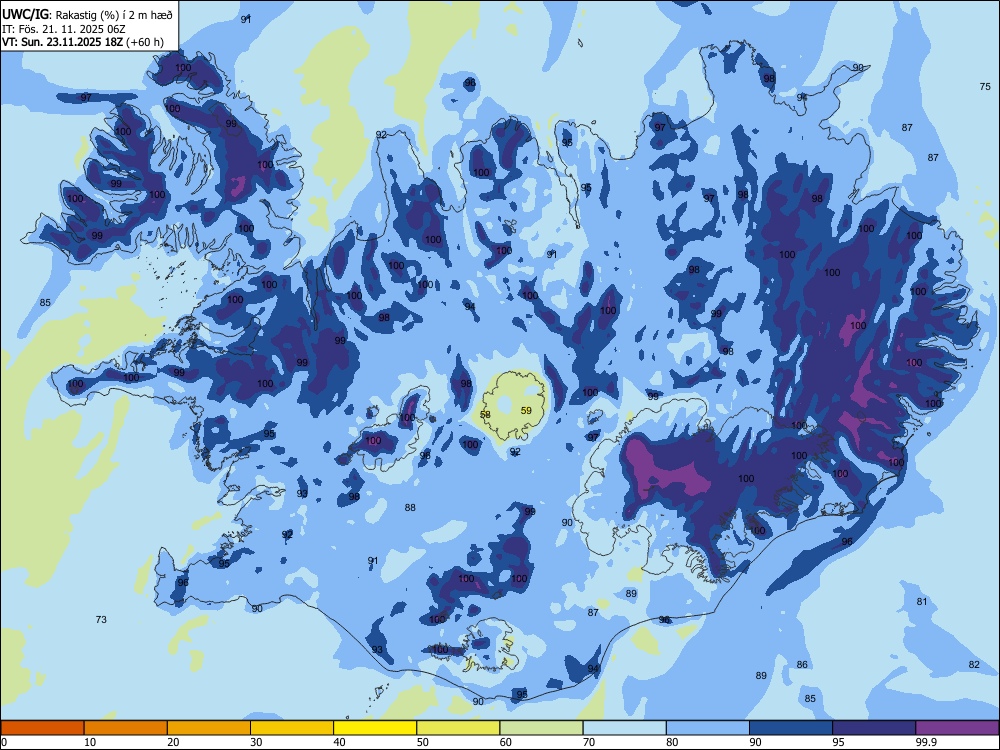Viewport: 1000px width, 750px height.
Task: Click legend tick label '10'
Action: click(90, 742)
